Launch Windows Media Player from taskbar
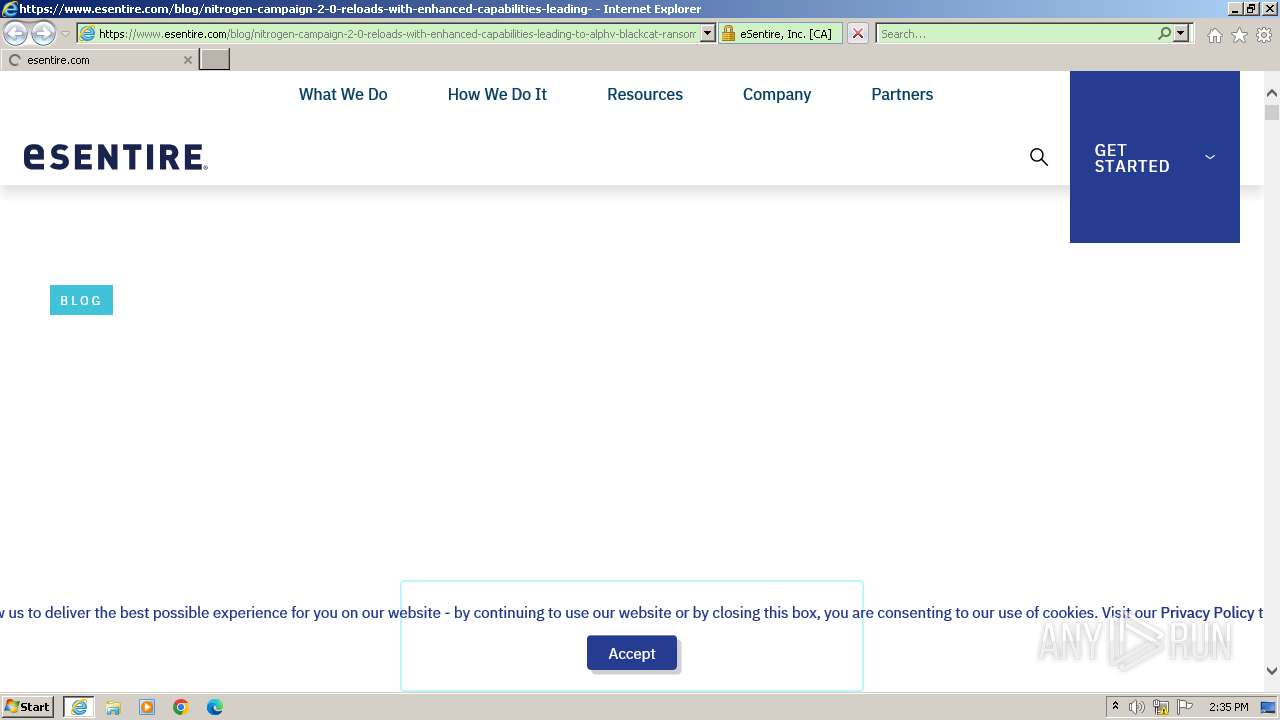The width and height of the screenshot is (1280, 720). coord(147,707)
